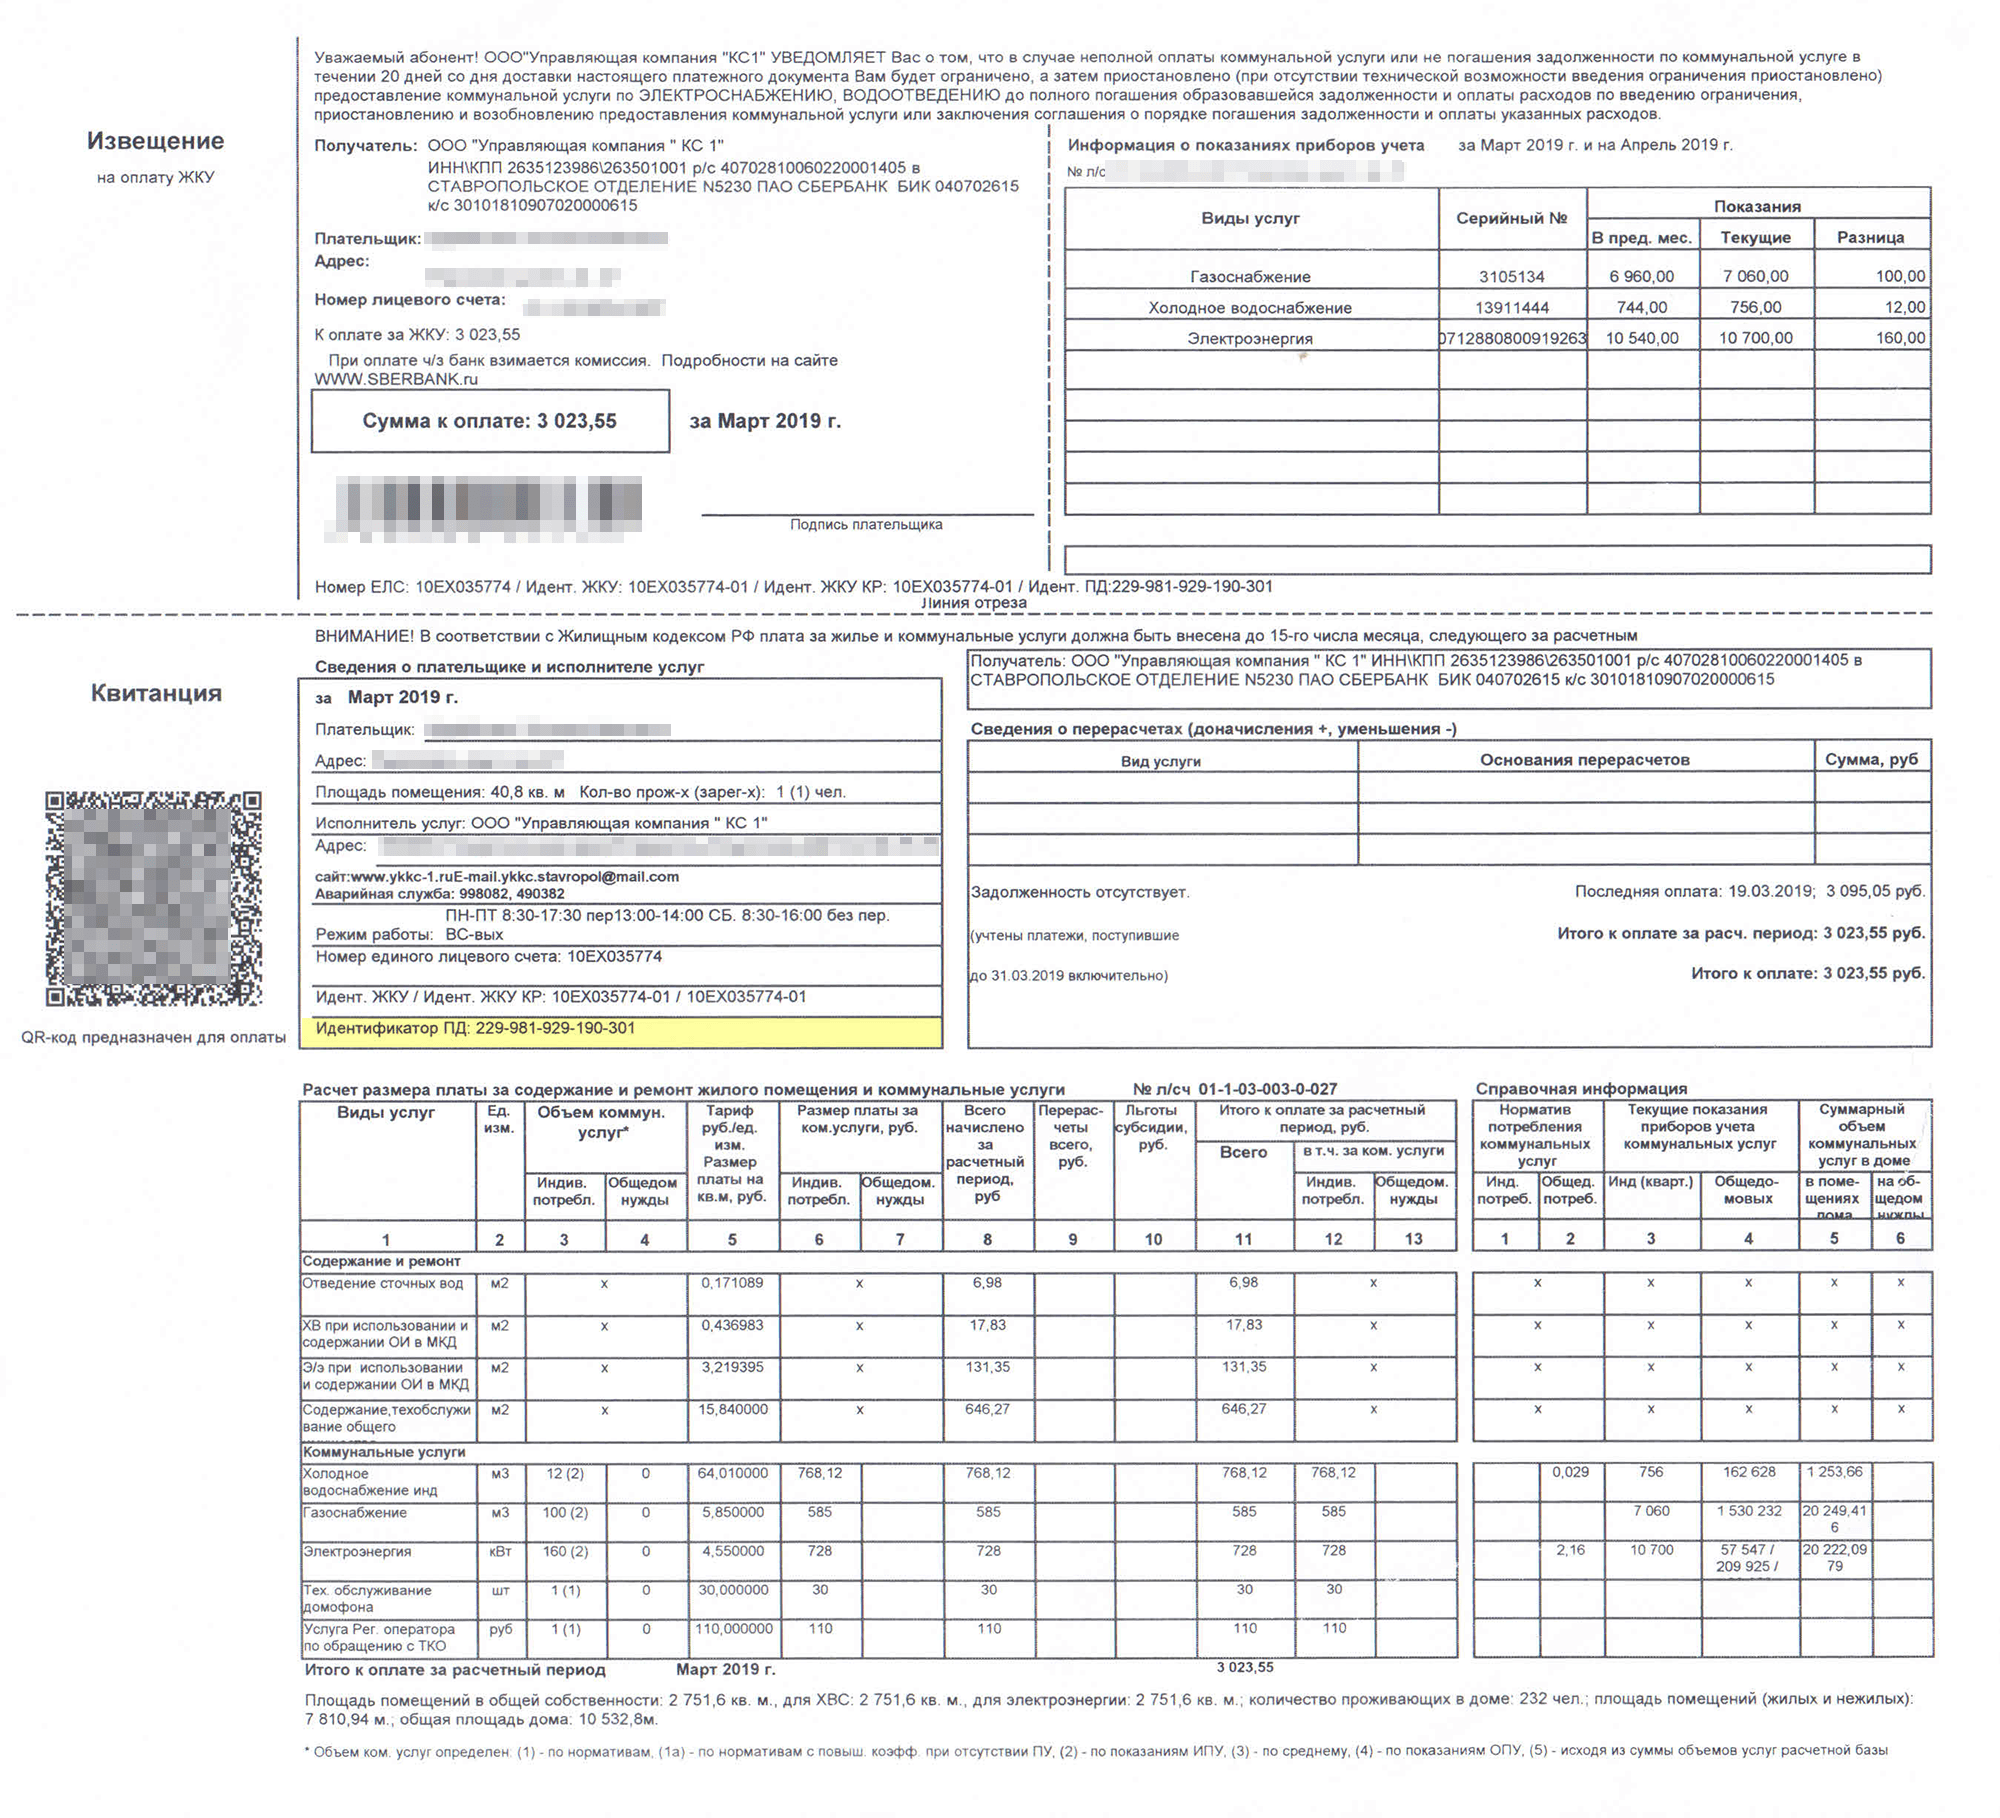Viewport: 2000px width, 1818px height.
Task: Click the 'Справочная информация' heading
Action: pyautogui.click(x=1581, y=1089)
